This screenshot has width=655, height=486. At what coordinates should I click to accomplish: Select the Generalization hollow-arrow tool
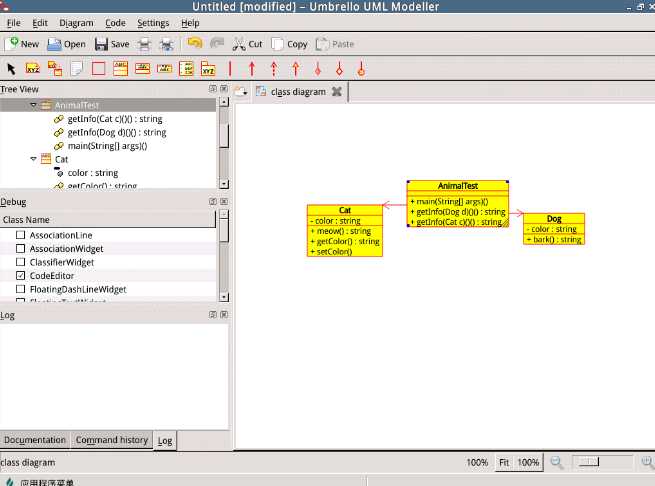point(296,69)
